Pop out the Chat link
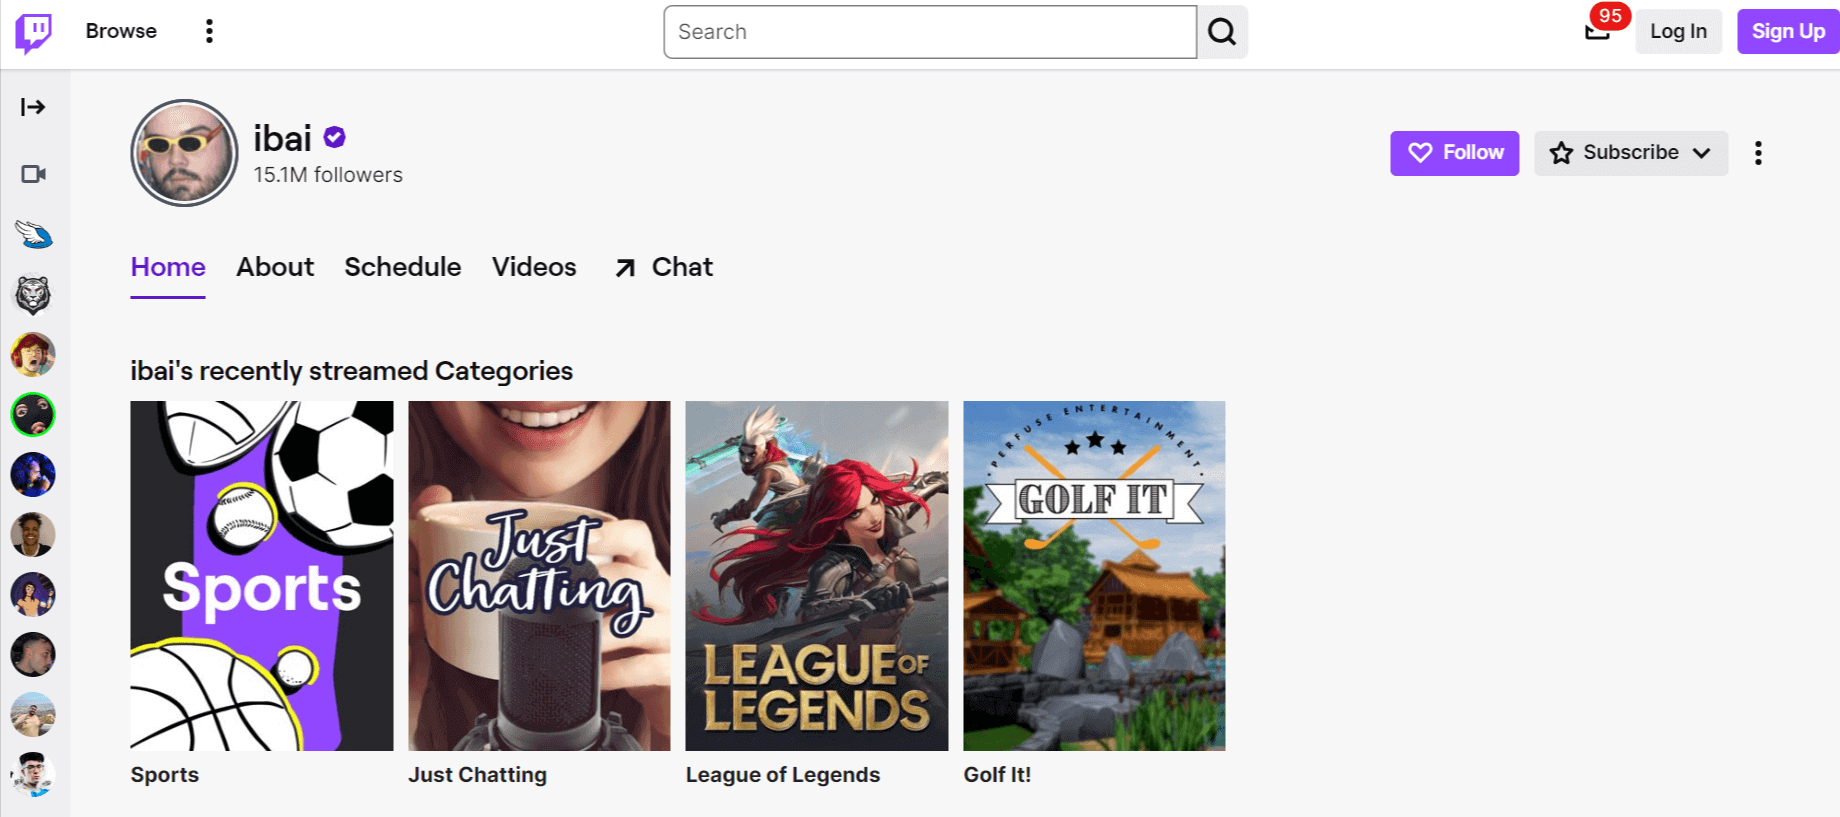 [663, 267]
